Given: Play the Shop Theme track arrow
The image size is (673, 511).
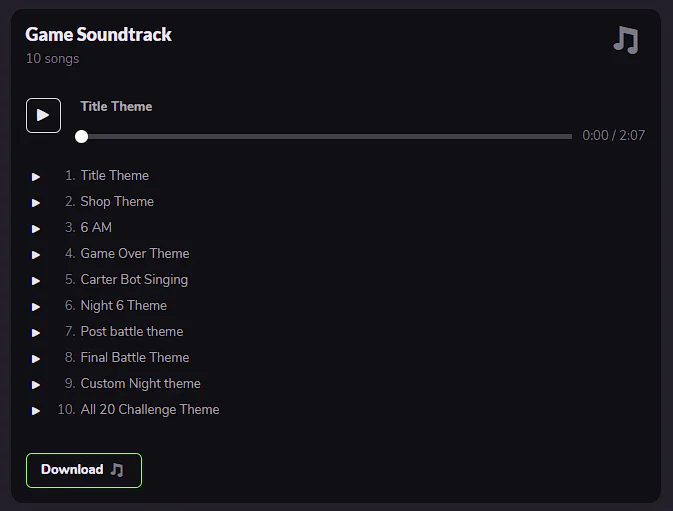Looking at the screenshot, I should 36,203.
